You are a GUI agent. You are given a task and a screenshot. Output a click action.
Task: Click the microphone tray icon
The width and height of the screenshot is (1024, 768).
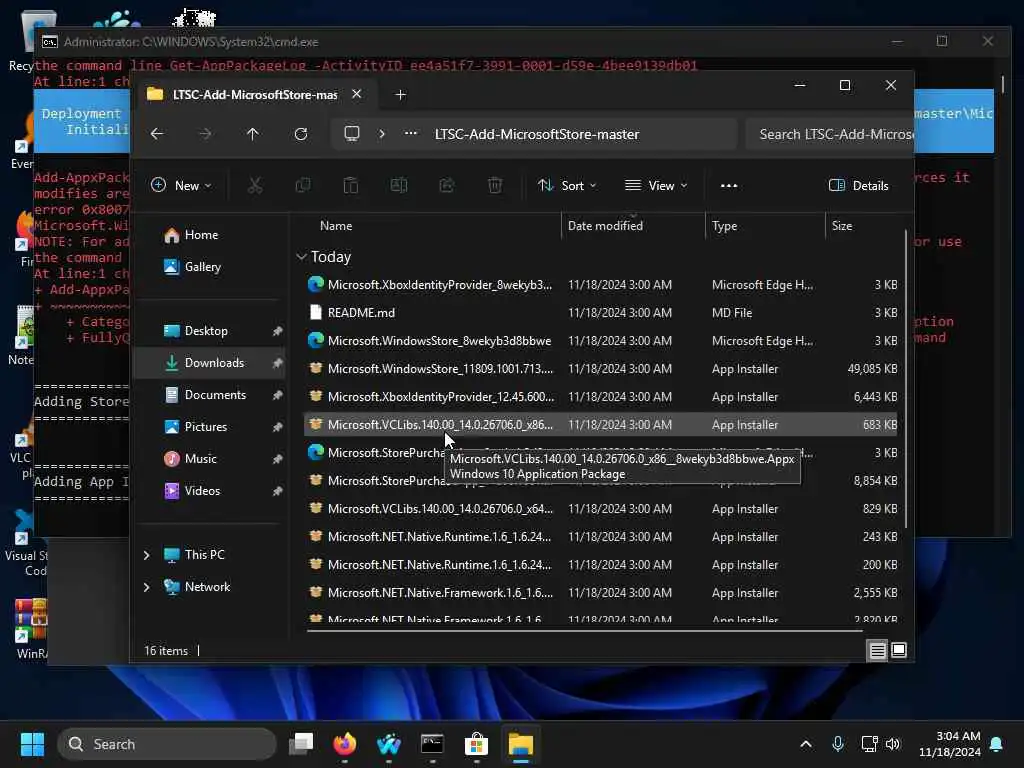click(x=838, y=744)
